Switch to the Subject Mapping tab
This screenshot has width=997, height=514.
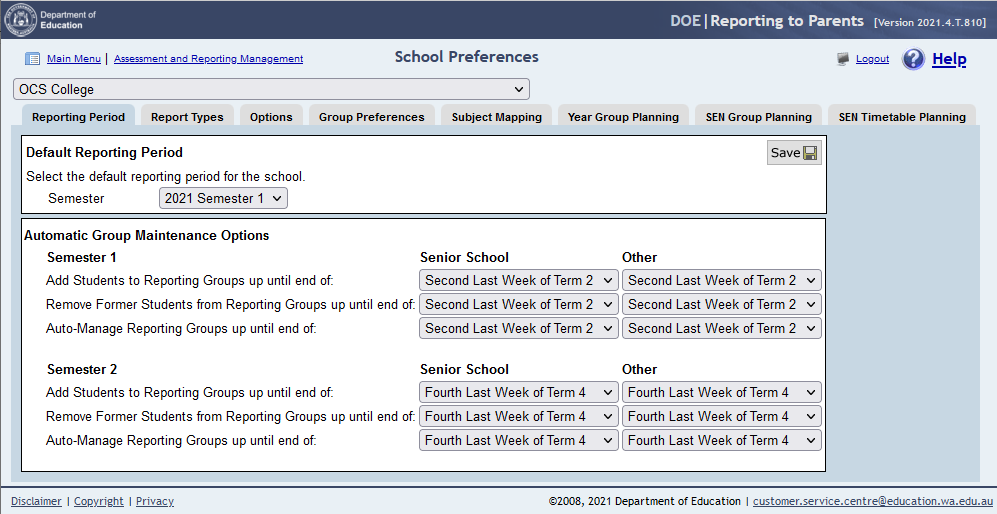tap(496, 117)
